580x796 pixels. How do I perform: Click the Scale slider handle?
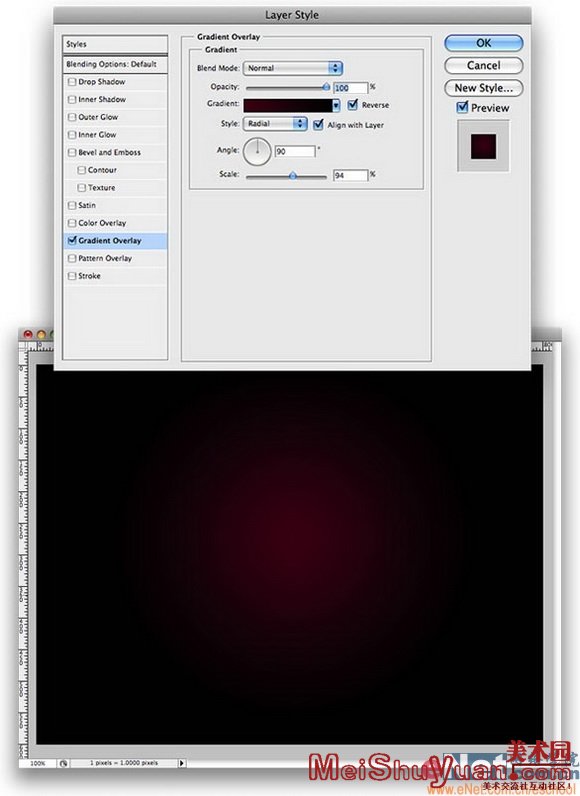coord(293,176)
